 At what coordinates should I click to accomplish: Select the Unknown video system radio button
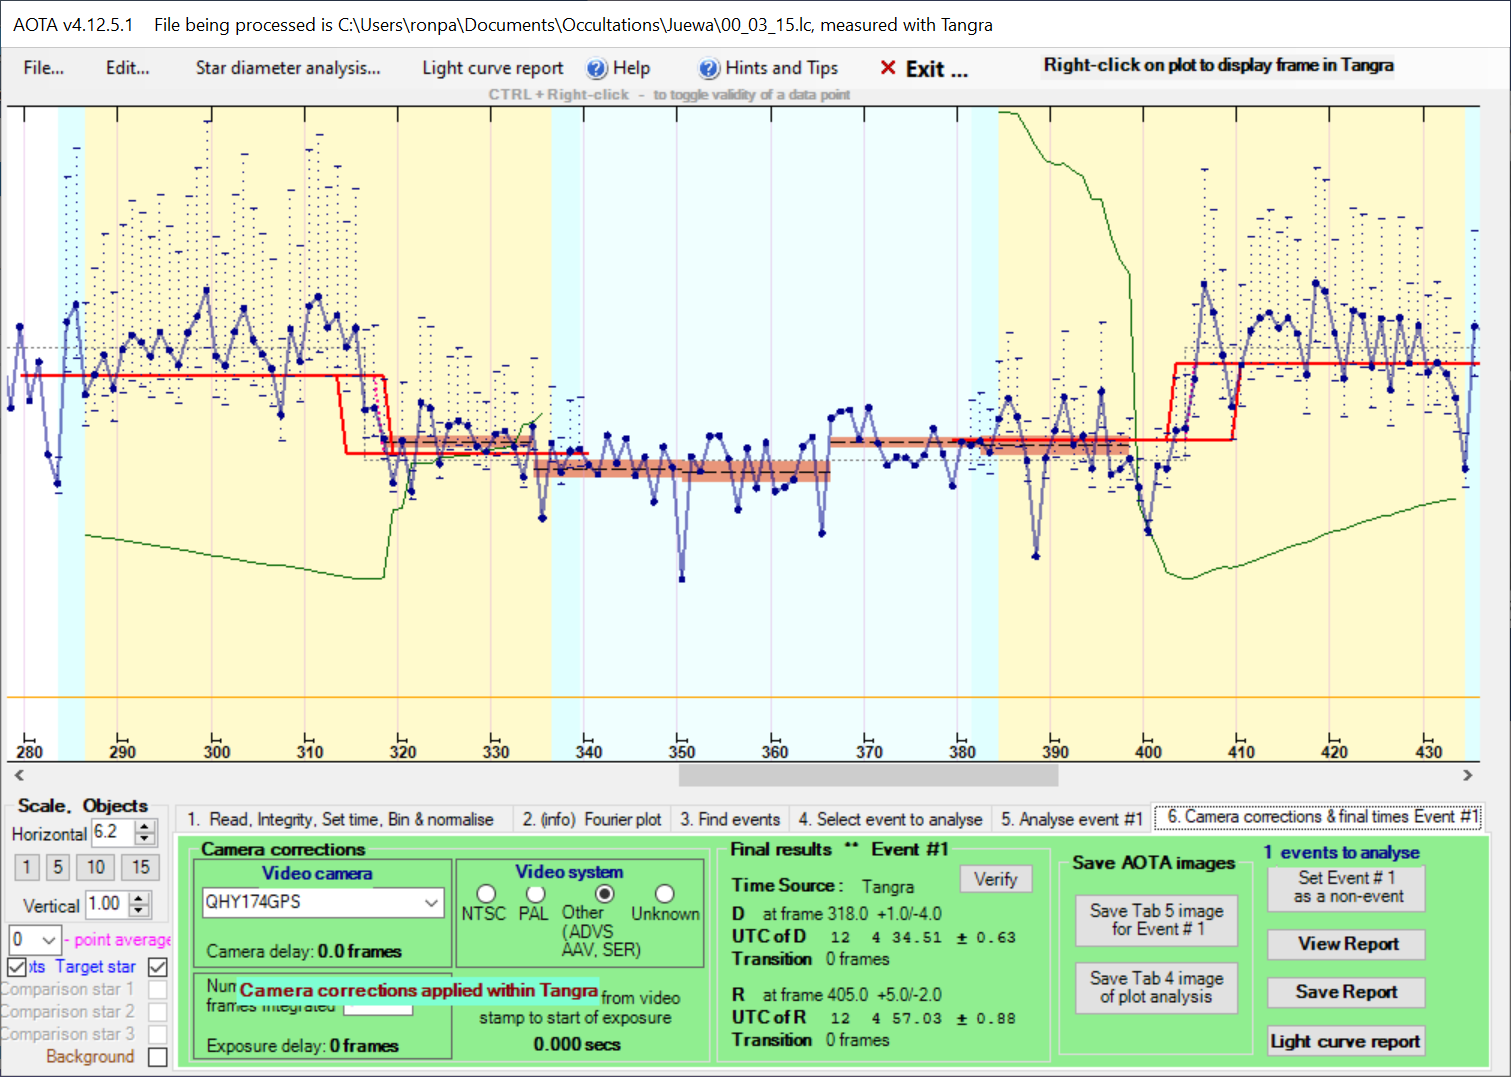[x=664, y=893]
